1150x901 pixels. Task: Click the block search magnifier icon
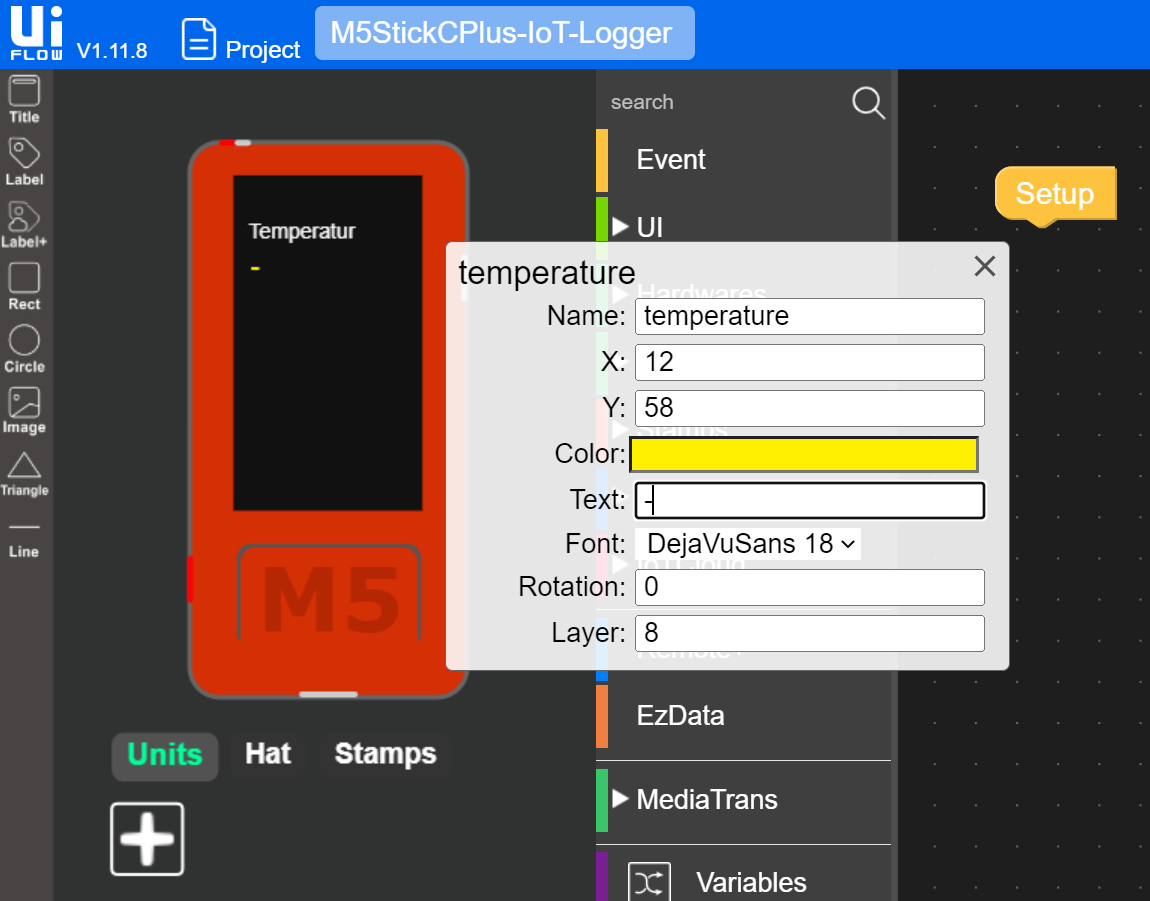tap(868, 103)
